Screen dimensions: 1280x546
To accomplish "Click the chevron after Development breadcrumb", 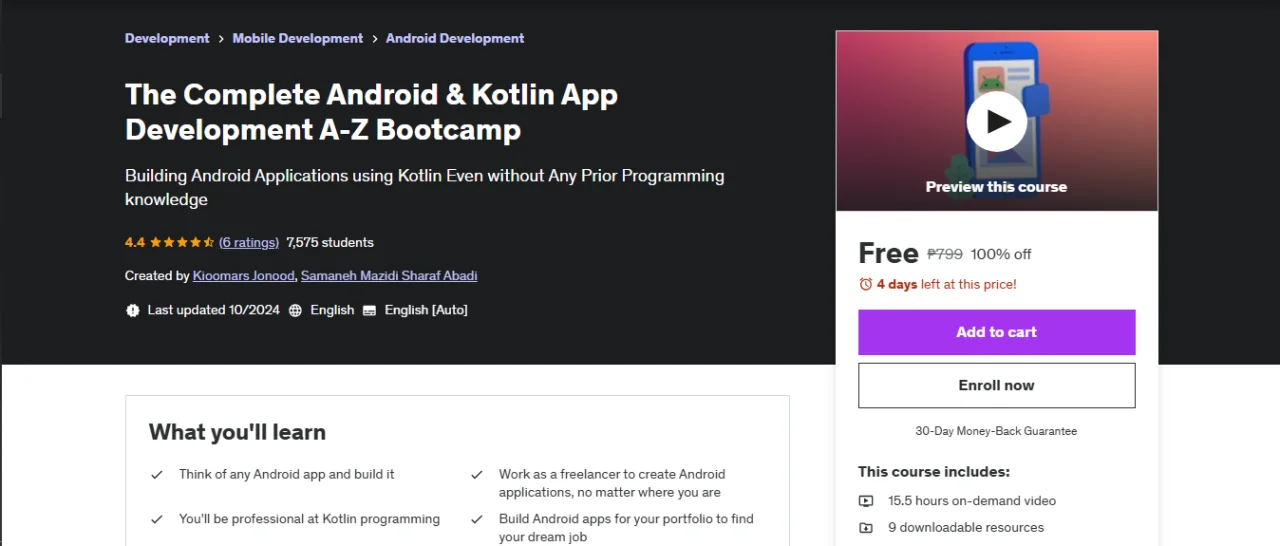I will click(221, 38).
